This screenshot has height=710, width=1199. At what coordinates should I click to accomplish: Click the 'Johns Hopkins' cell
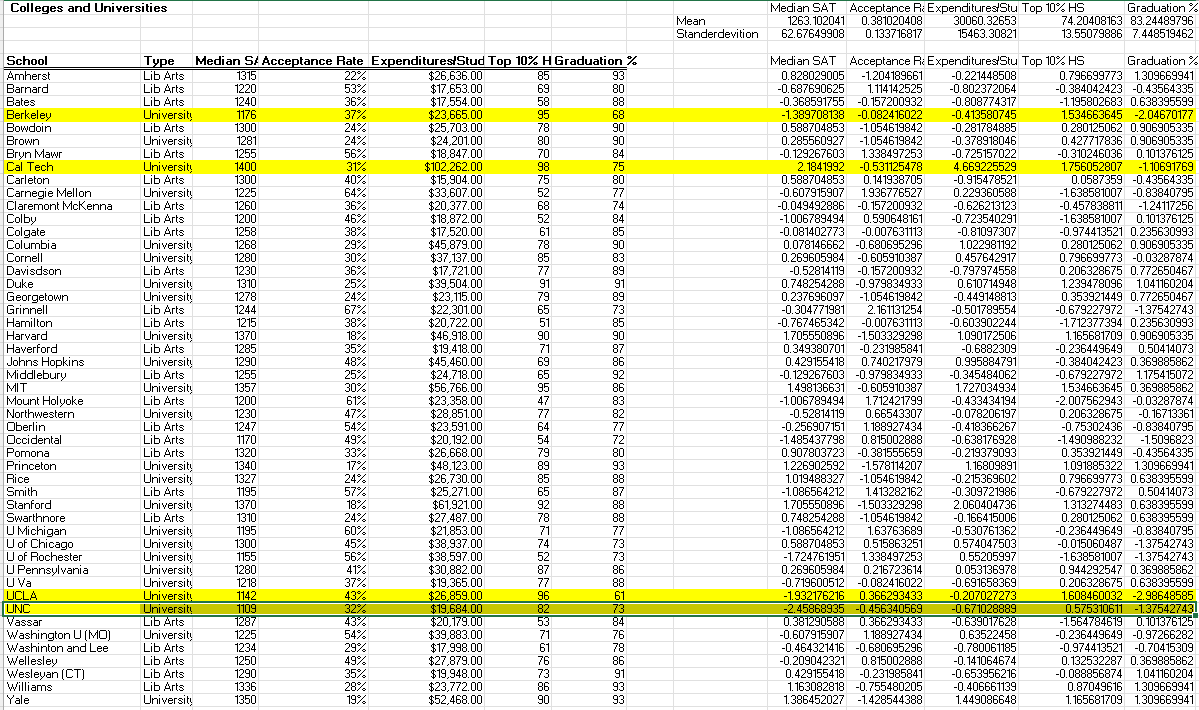click(x=45, y=361)
